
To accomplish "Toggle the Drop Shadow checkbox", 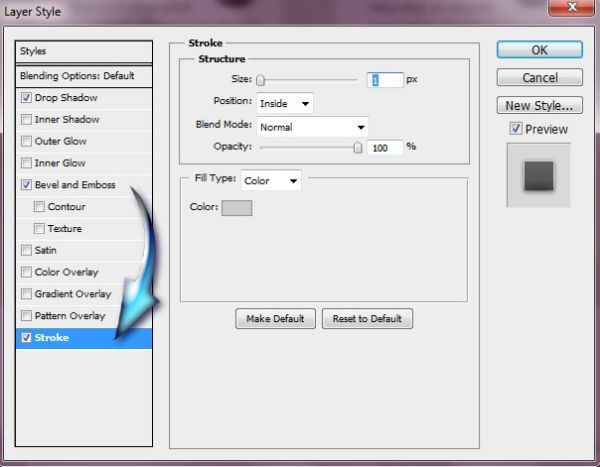I will click(x=26, y=98).
